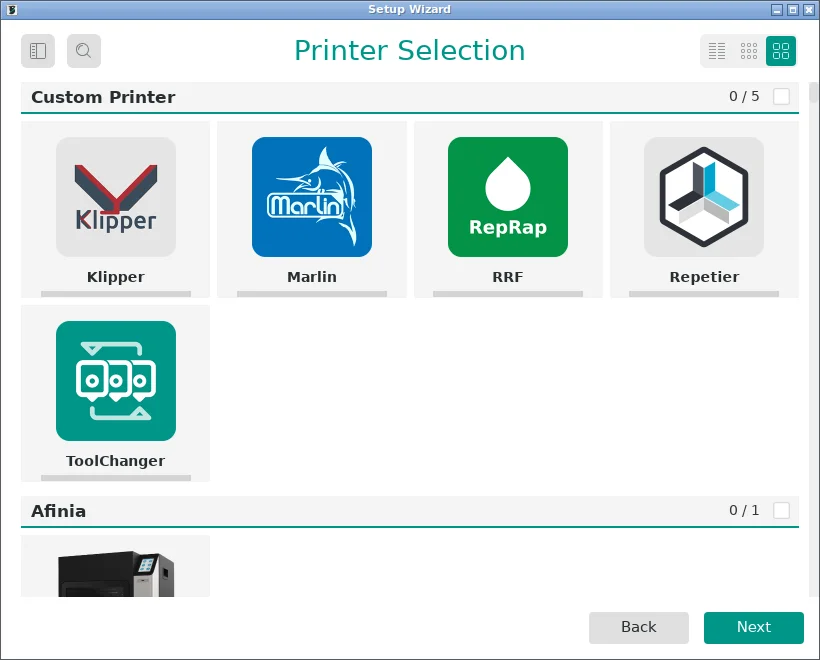Select the ToolChanger printer icon
The width and height of the screenshot is (820, 660).
(116, 381)
